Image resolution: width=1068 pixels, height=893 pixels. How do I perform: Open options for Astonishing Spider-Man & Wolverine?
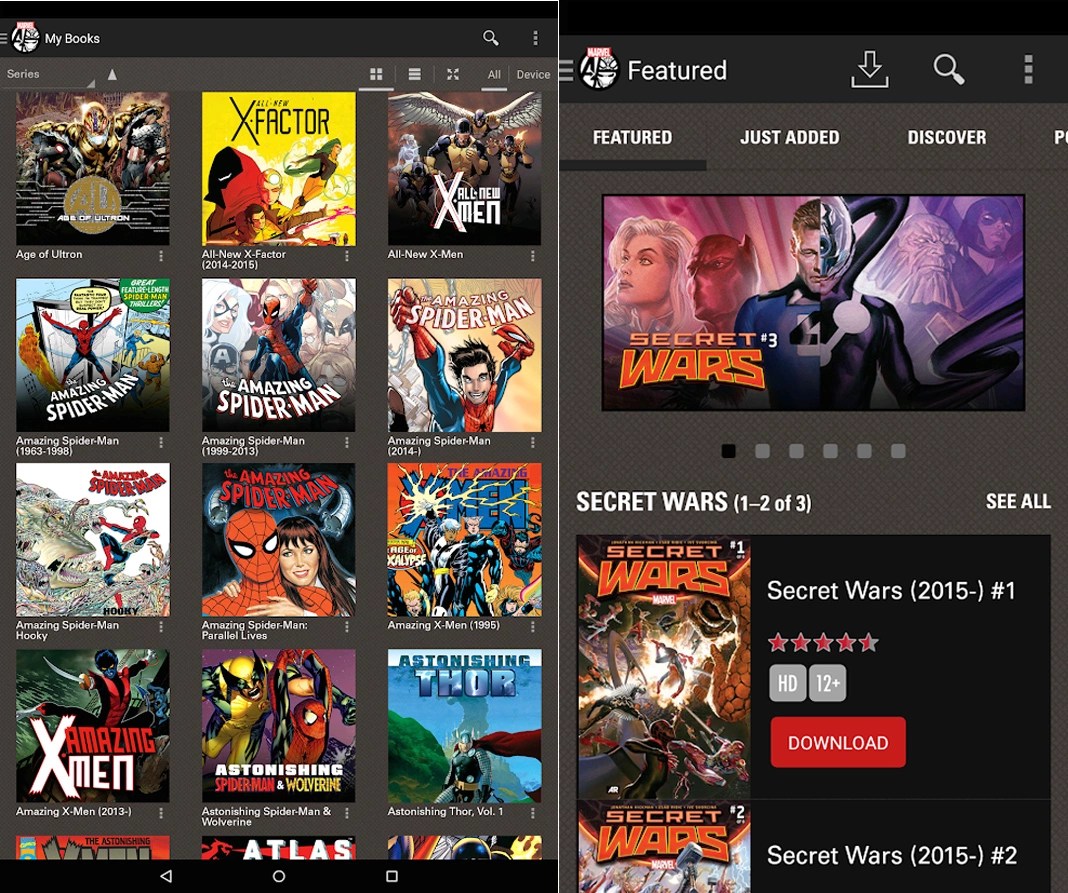click(x=347, y=813)
